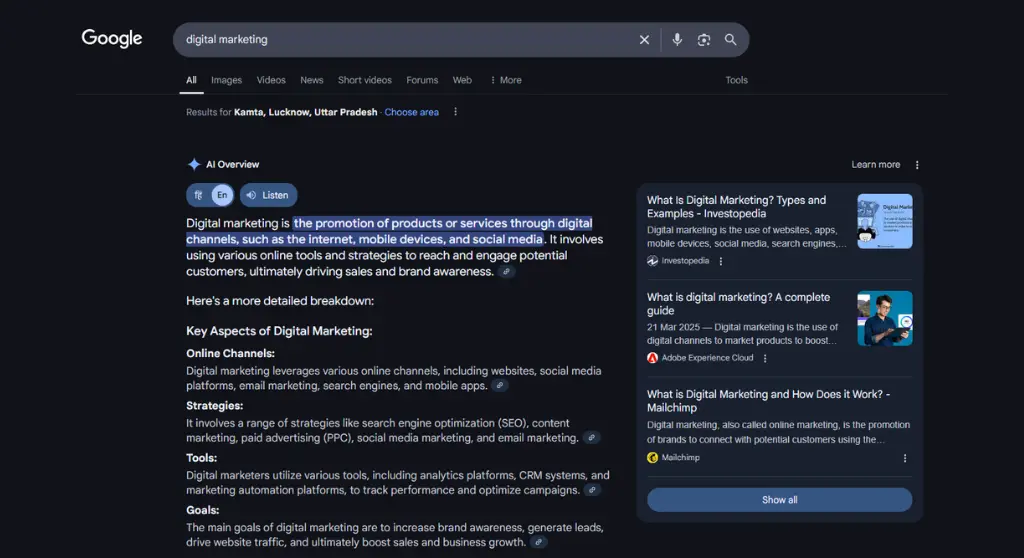Open AI Overview three-dot options menu

(x=917, y=165)
